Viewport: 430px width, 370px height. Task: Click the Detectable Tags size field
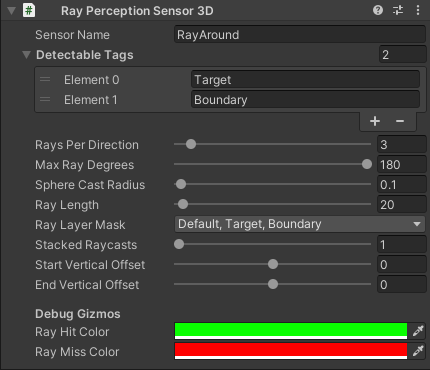point(403,55)
